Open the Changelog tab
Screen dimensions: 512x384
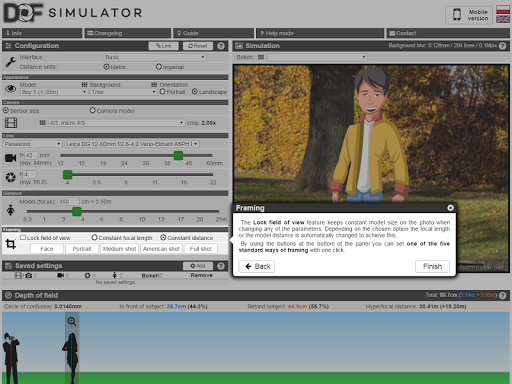[127, 33]
